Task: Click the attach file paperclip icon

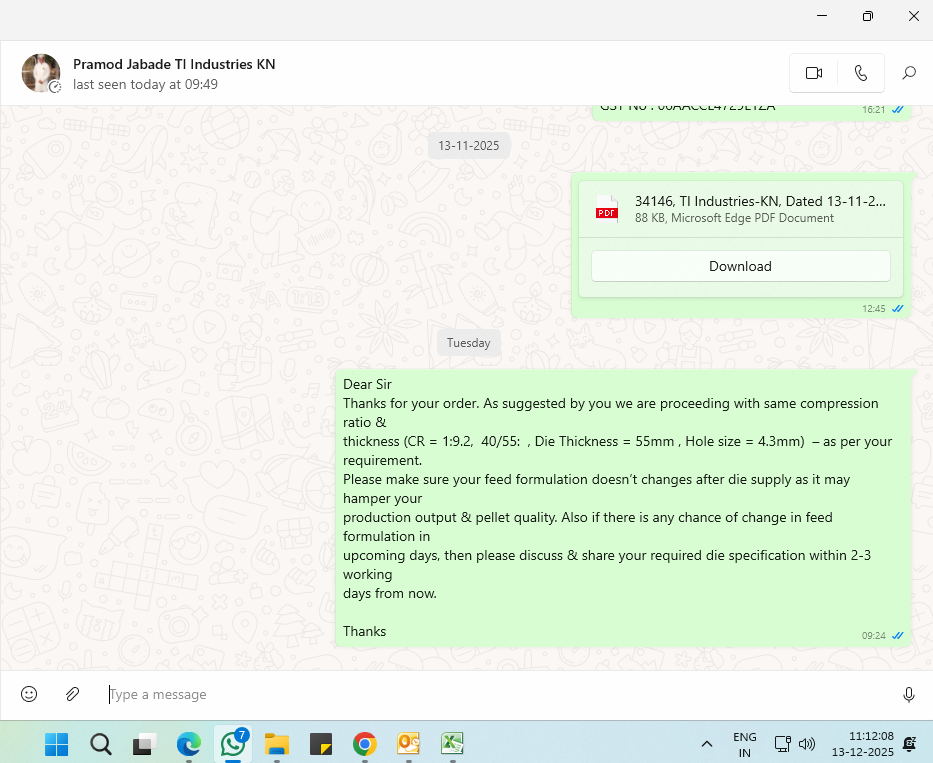Action: tap(72, 694)
